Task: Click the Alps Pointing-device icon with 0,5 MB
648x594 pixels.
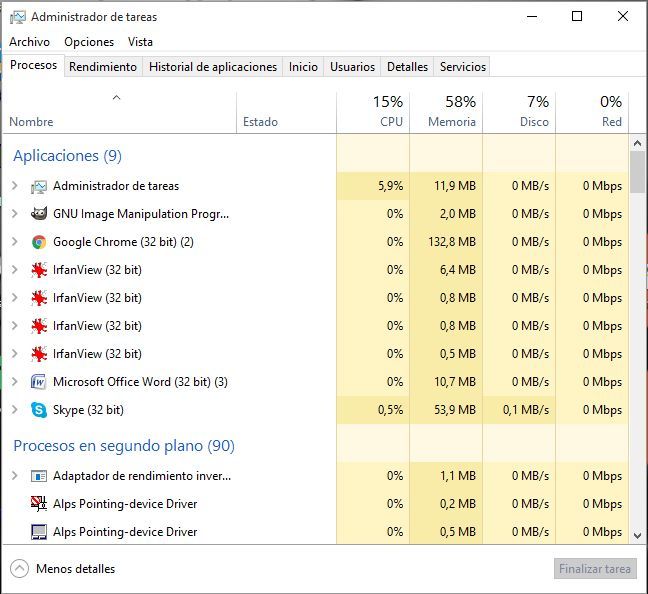Action: [x=39, y=532]
